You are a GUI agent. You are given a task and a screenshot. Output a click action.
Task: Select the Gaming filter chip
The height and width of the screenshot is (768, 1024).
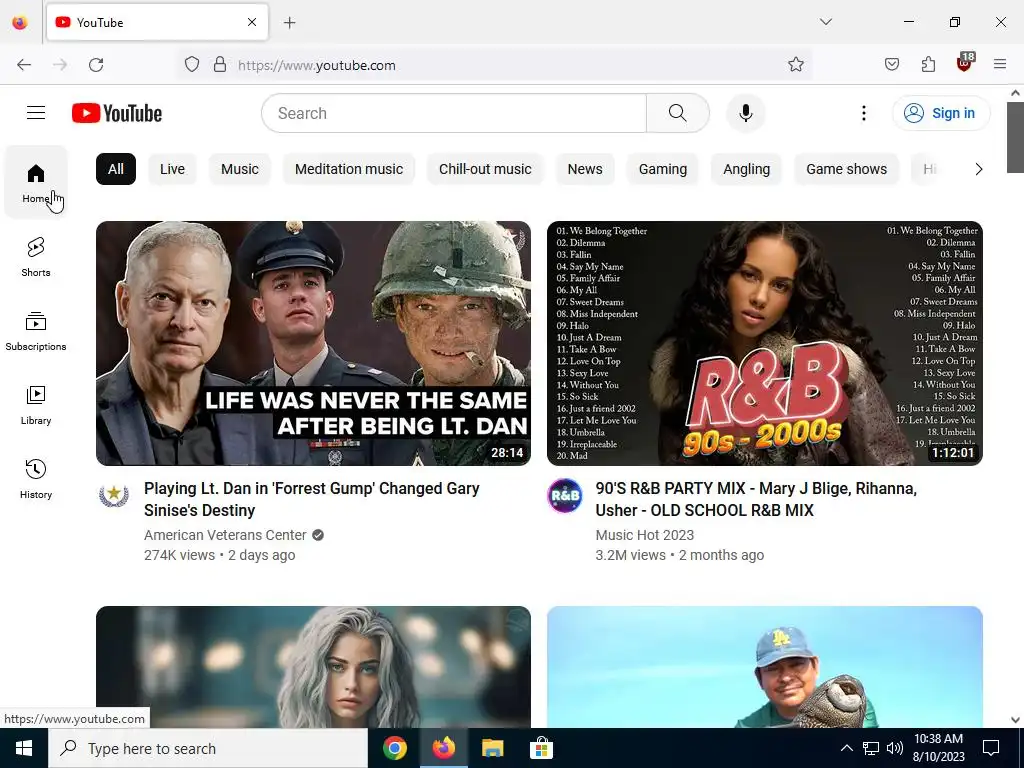point(663,169)
